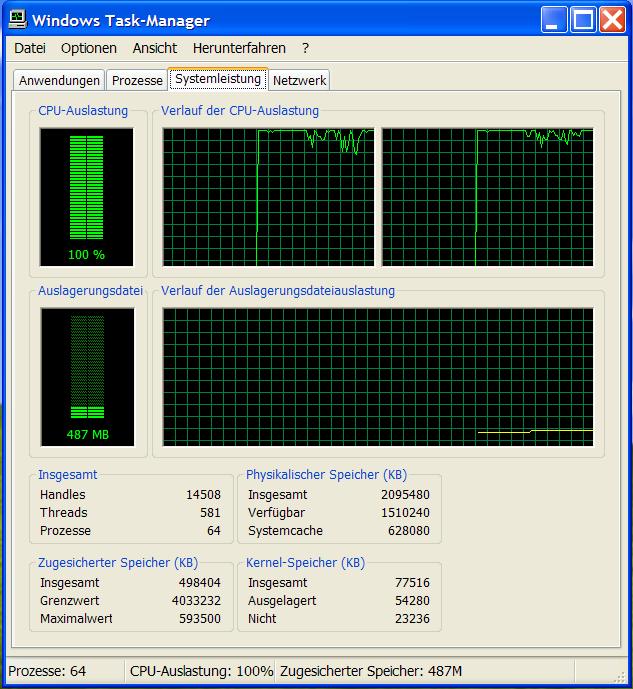The image size is (633, 689).
Task: Click the Nicht value 23236
Action: tap(412, 619)
